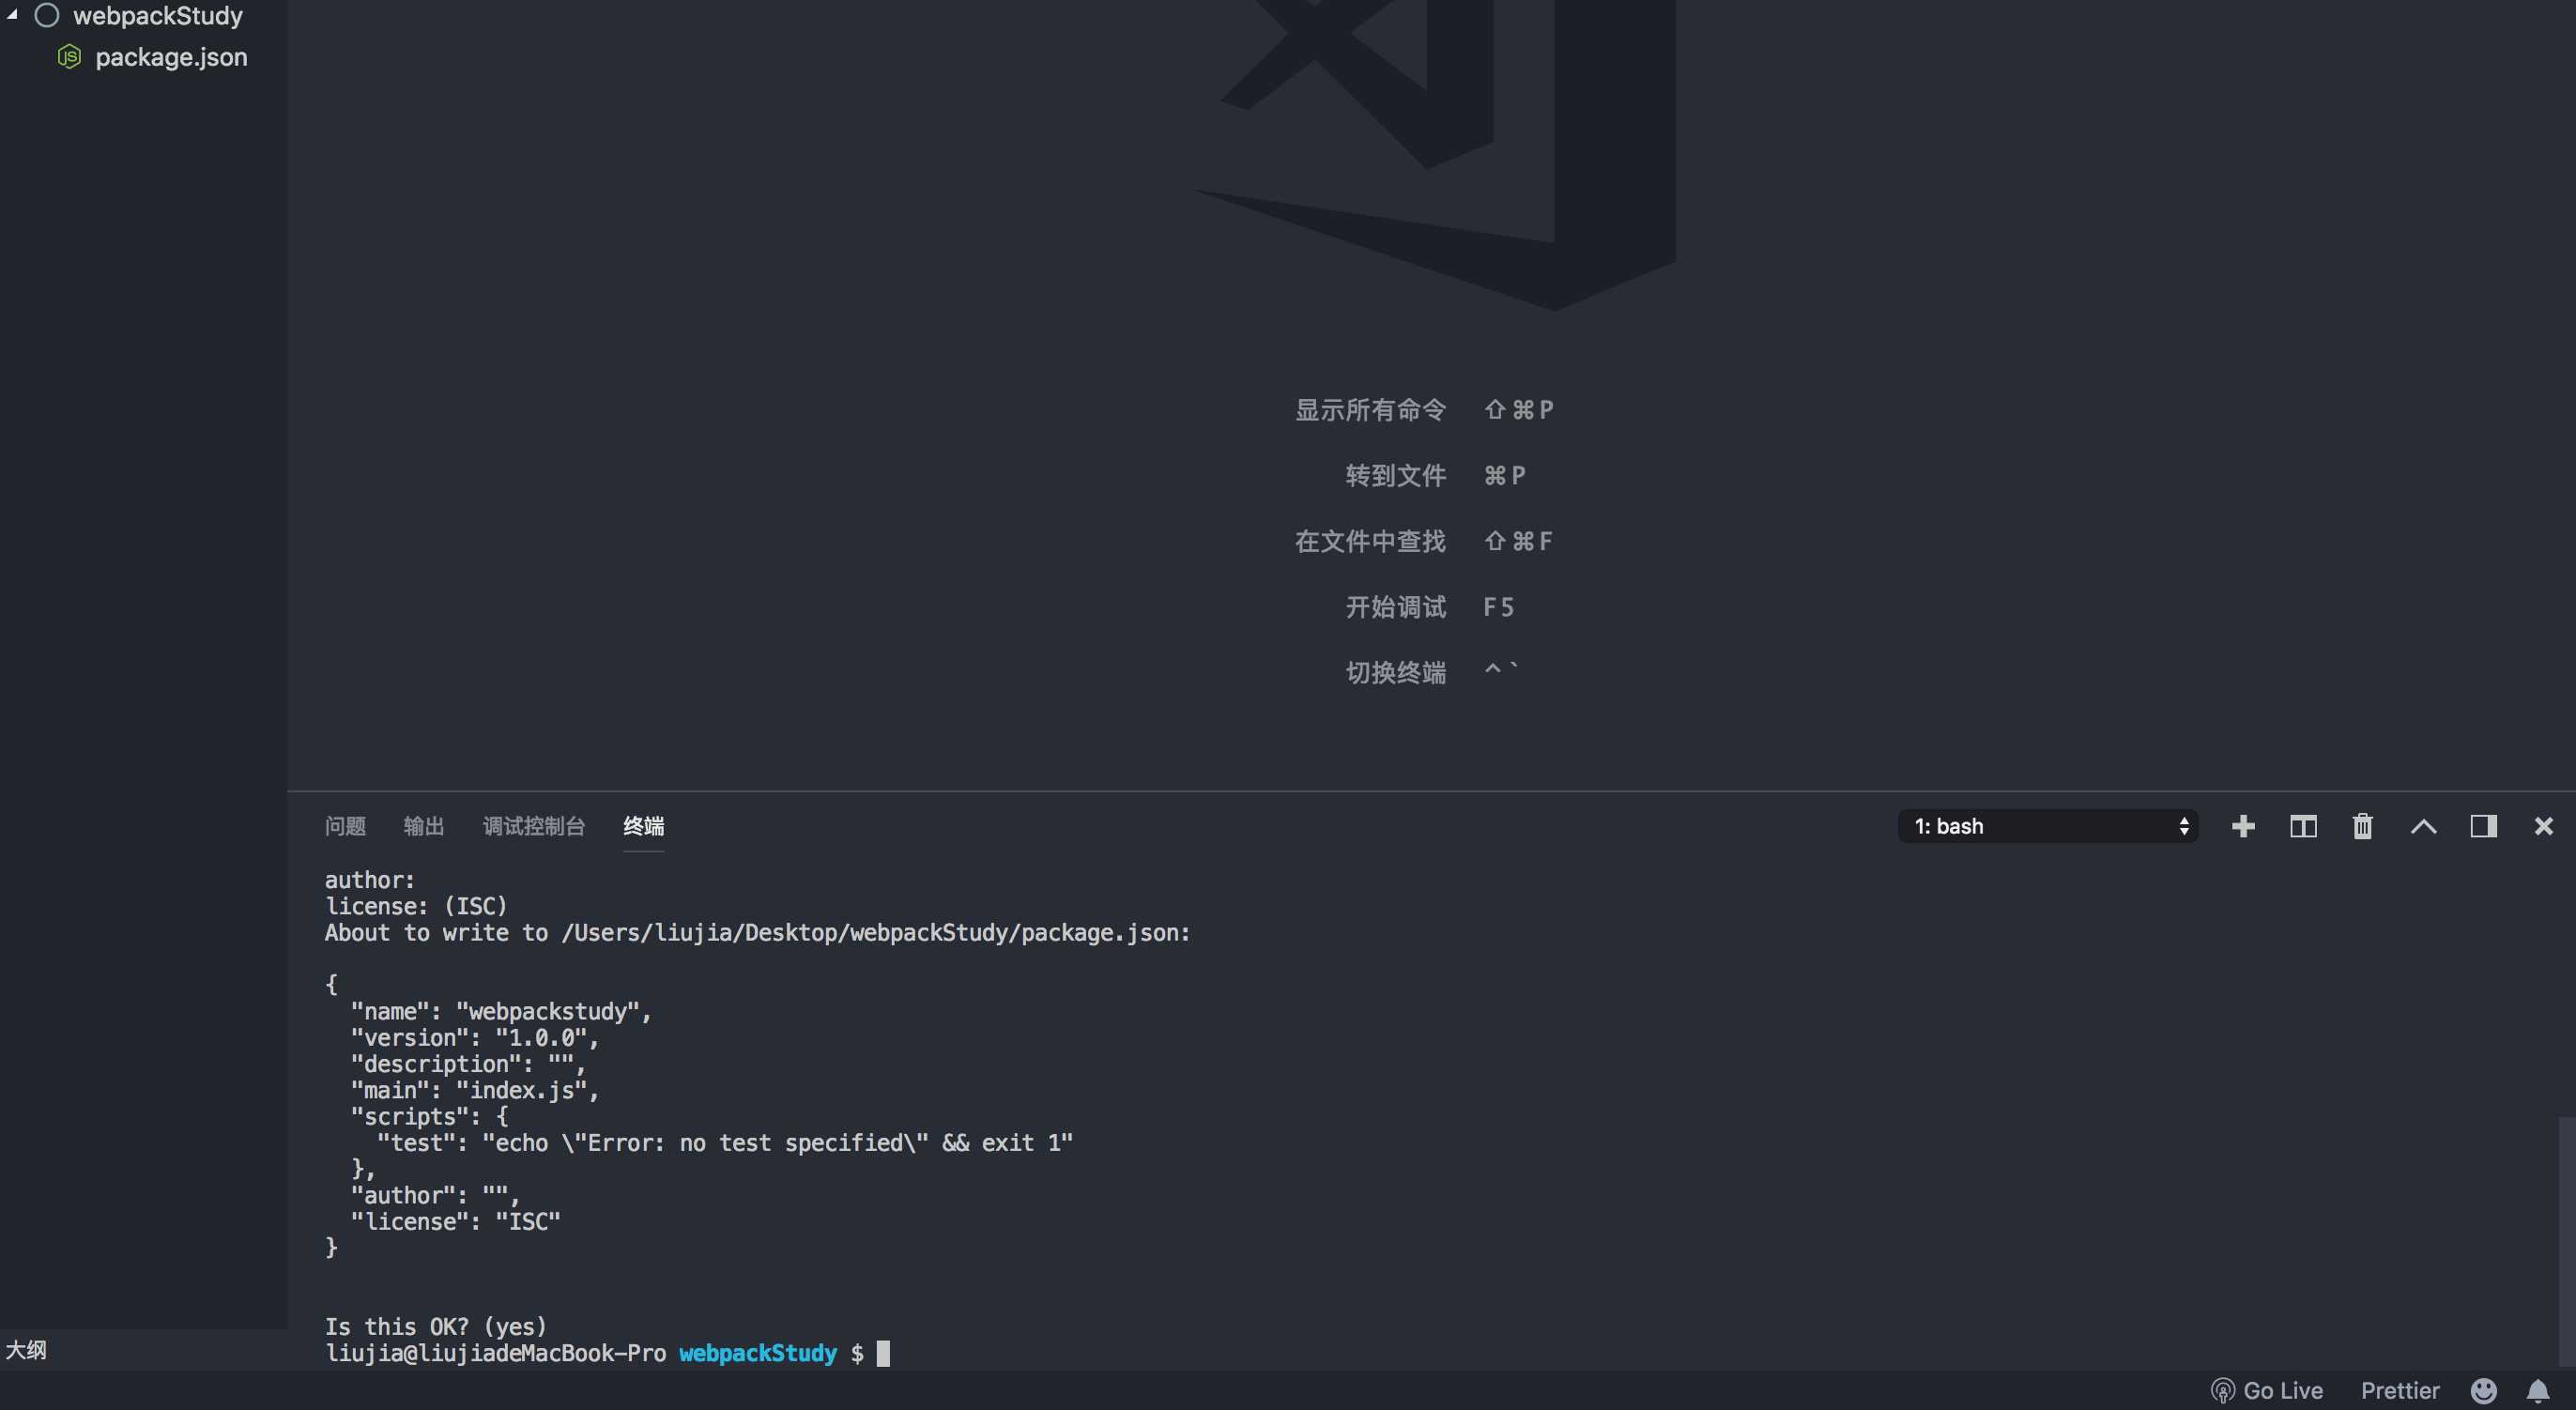Move panel to the side

coord(2484,826)
